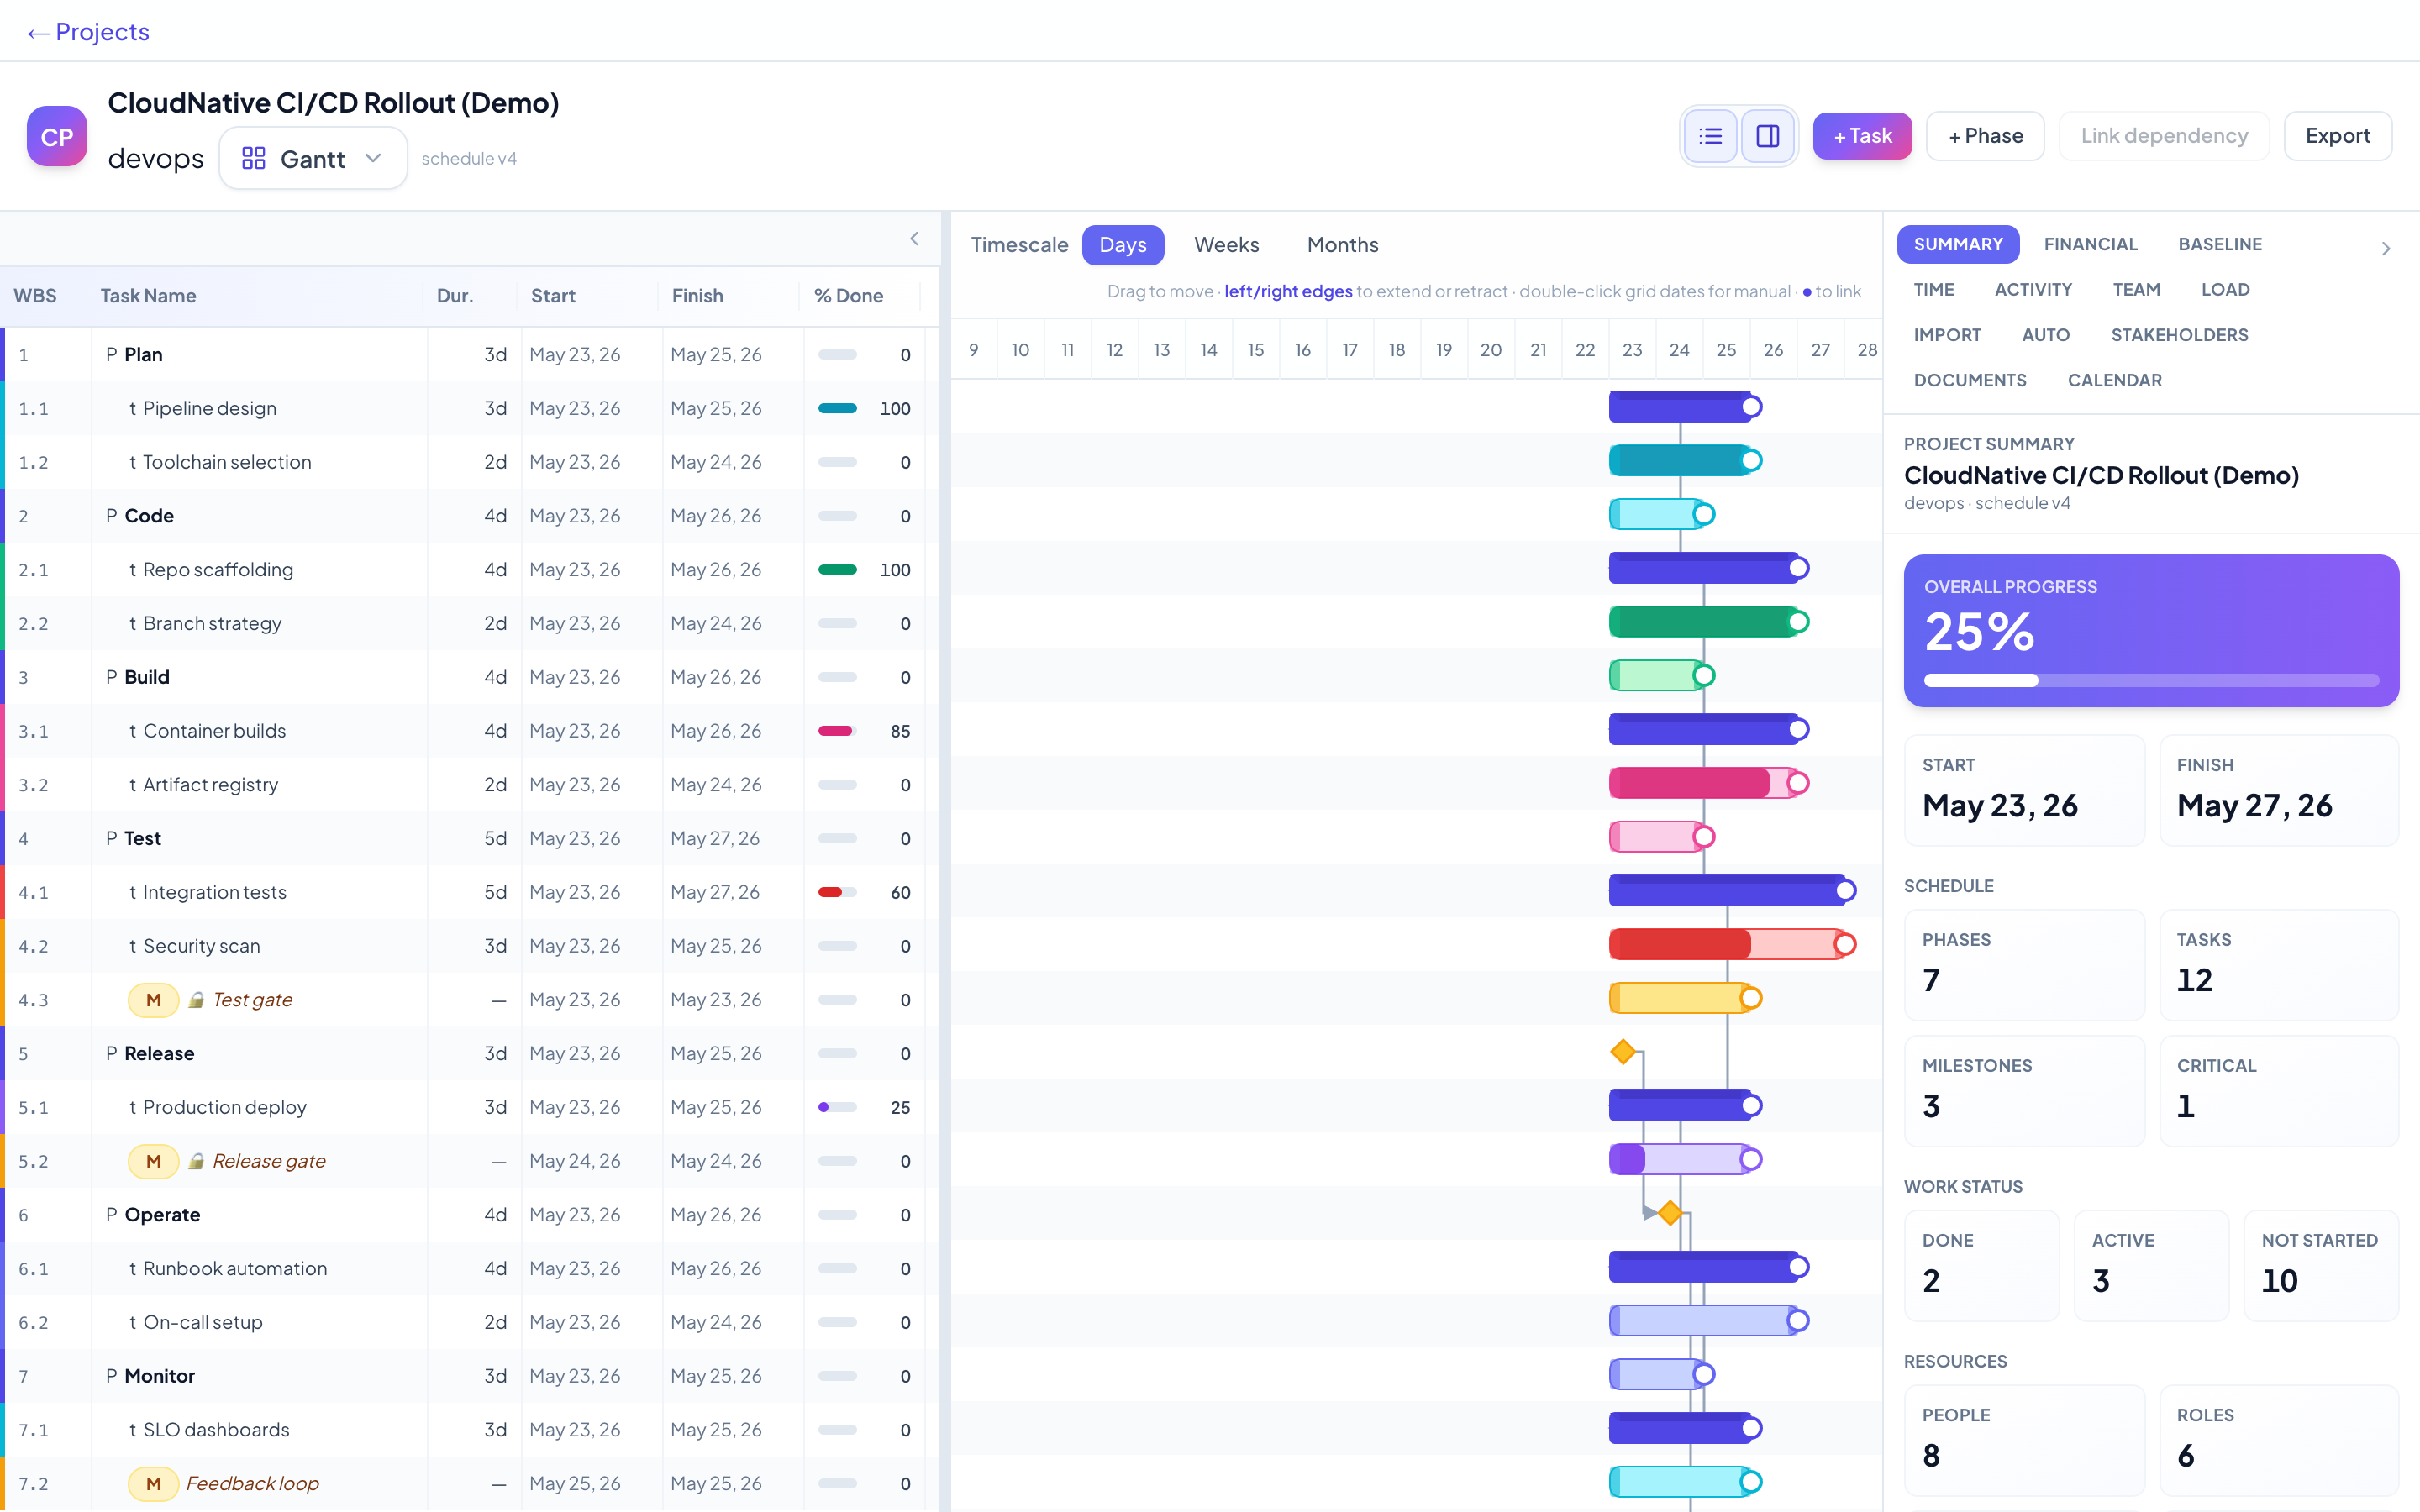This screenshot has height=1512, width=2420.
Task: Open the Gantt view dropdown
Action: (x=313, y=158)
